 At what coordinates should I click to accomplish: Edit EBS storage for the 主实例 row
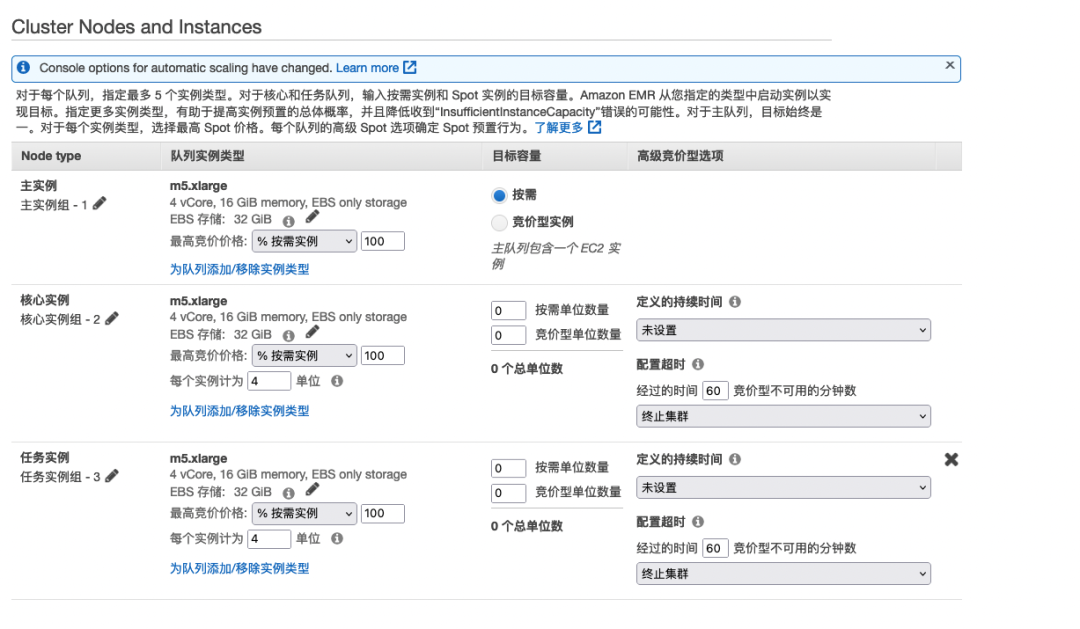[x=313, y=217]
